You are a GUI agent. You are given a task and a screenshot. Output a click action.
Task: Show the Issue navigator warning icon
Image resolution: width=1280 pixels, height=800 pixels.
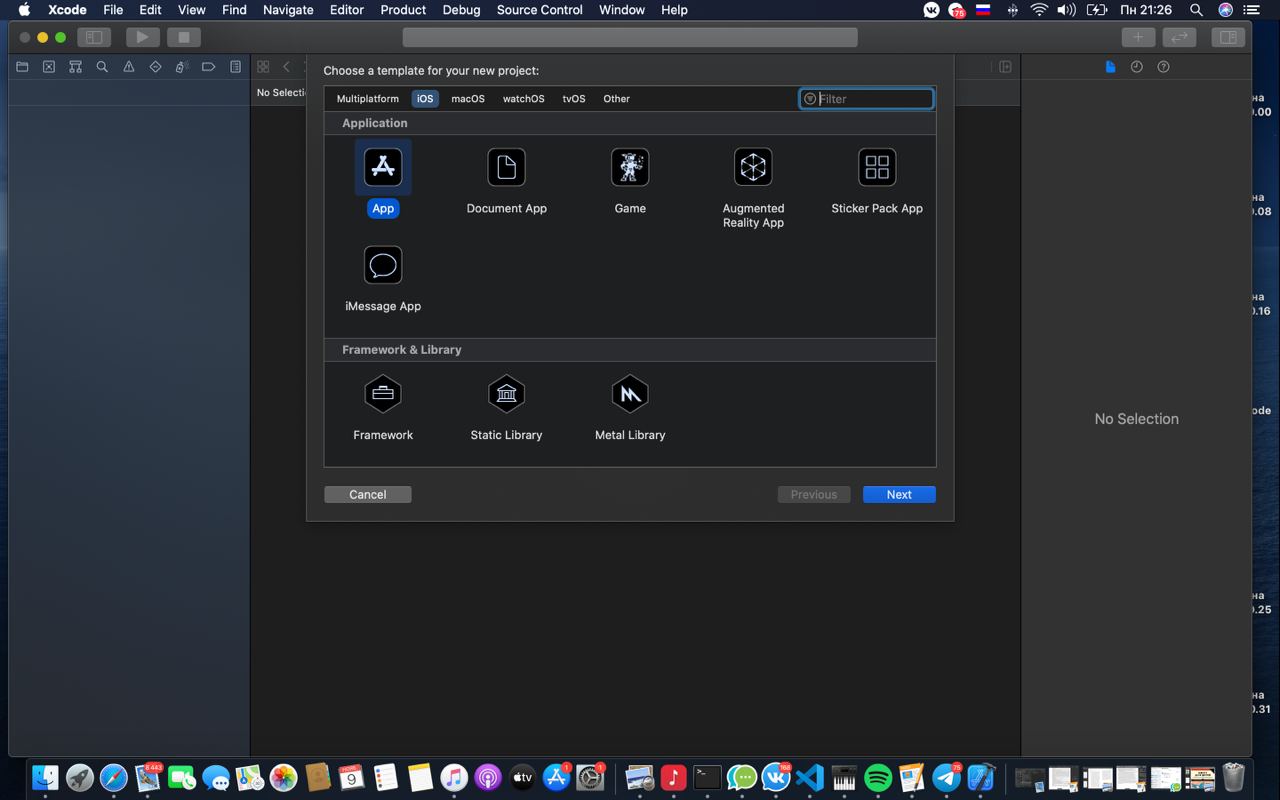click(x=129, y=67)
